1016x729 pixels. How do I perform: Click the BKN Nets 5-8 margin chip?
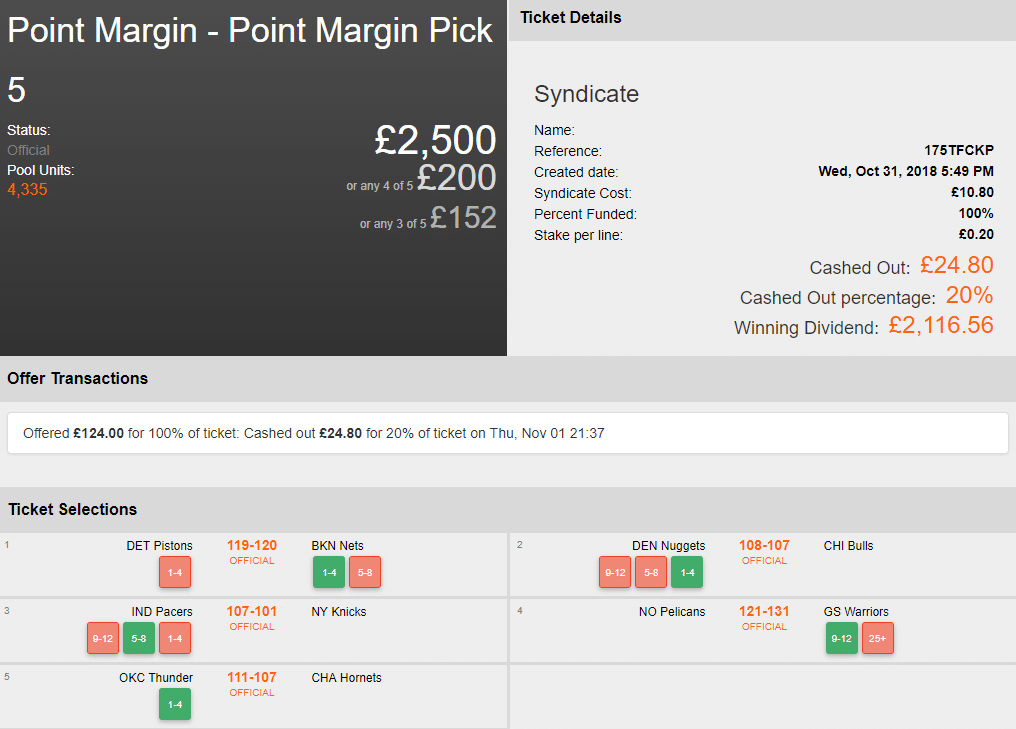tap(365, 572)
